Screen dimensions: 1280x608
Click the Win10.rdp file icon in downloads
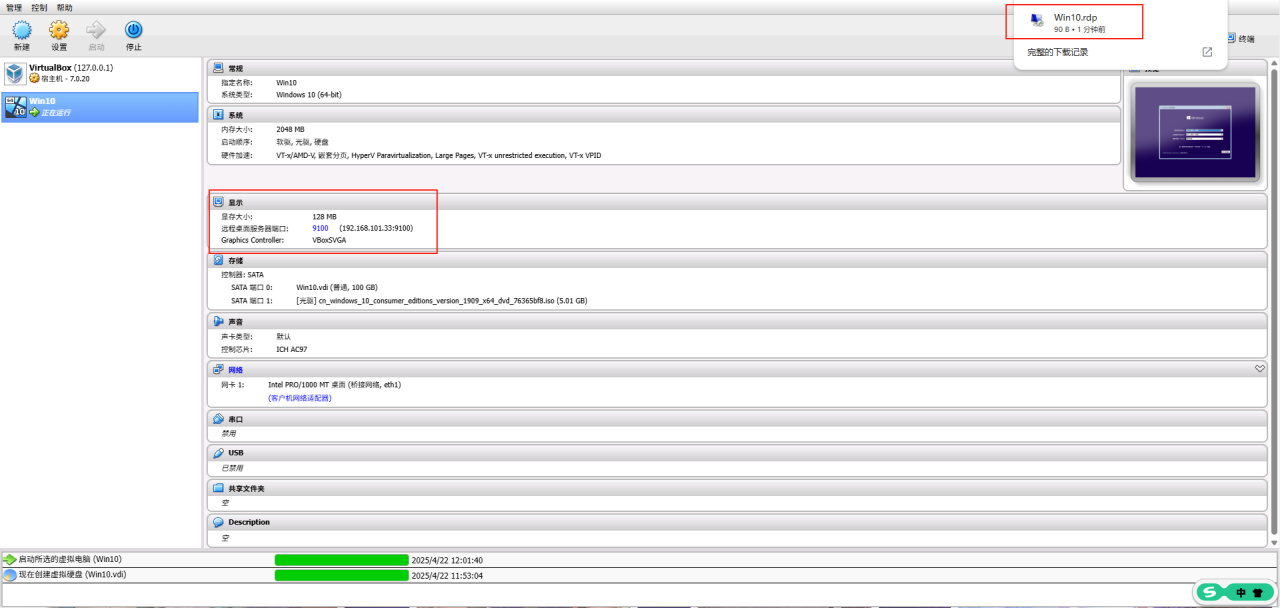pos(1037,20)
